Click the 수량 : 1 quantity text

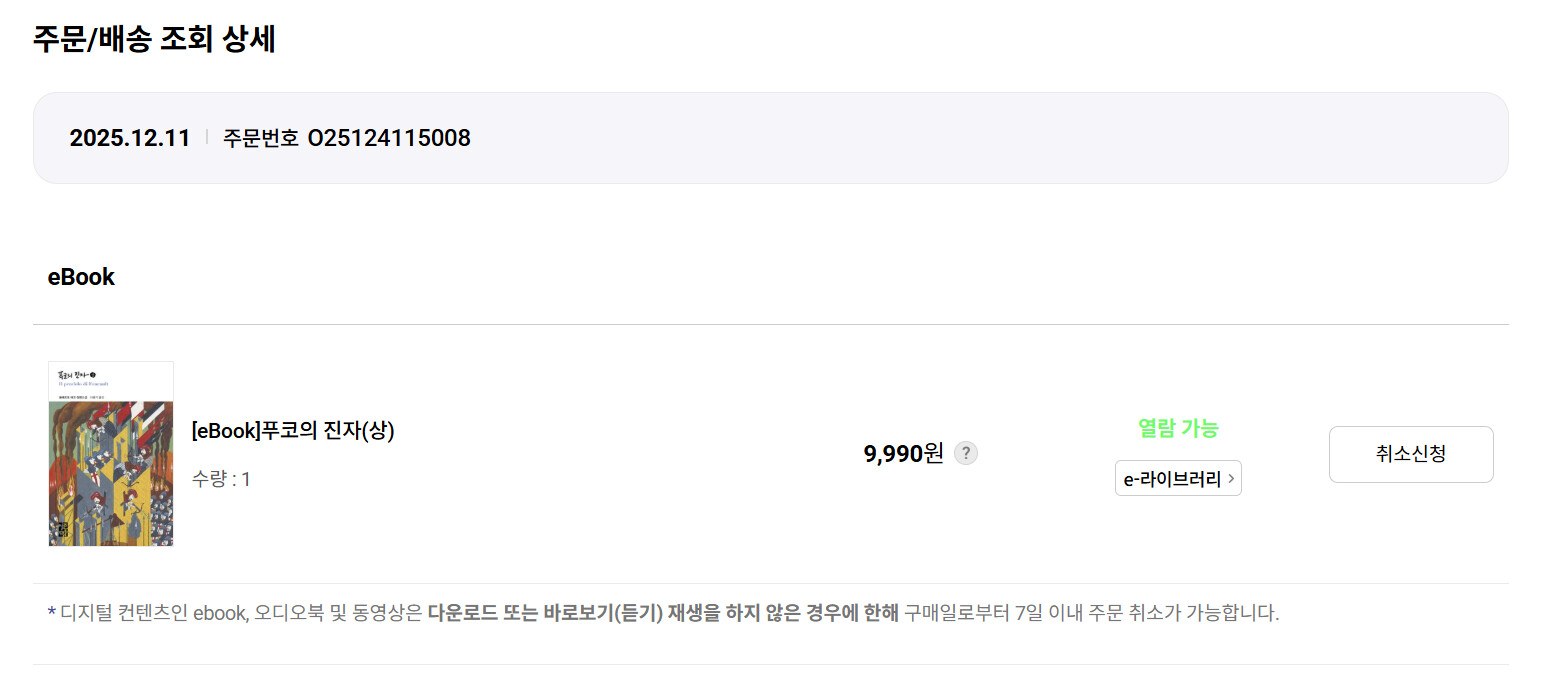pyautogui.click(x=221, y=479)
